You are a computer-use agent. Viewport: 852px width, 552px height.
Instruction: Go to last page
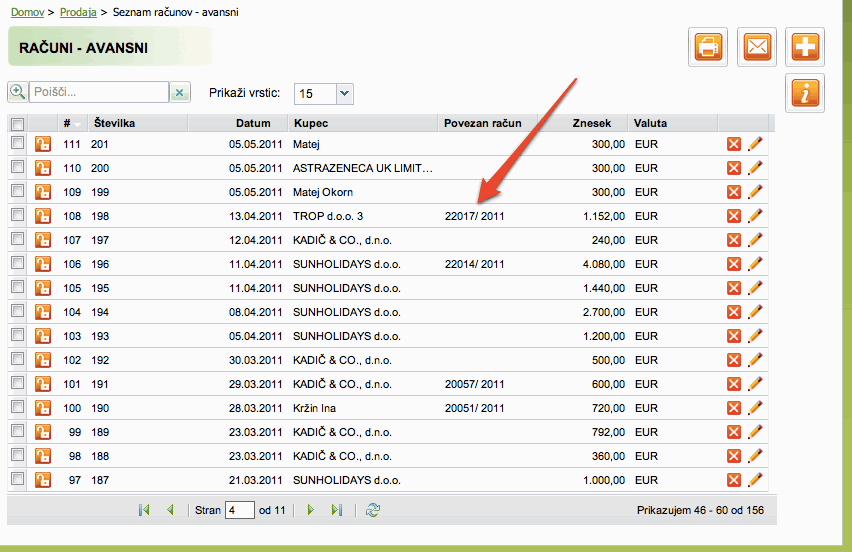tap(337, 510)
